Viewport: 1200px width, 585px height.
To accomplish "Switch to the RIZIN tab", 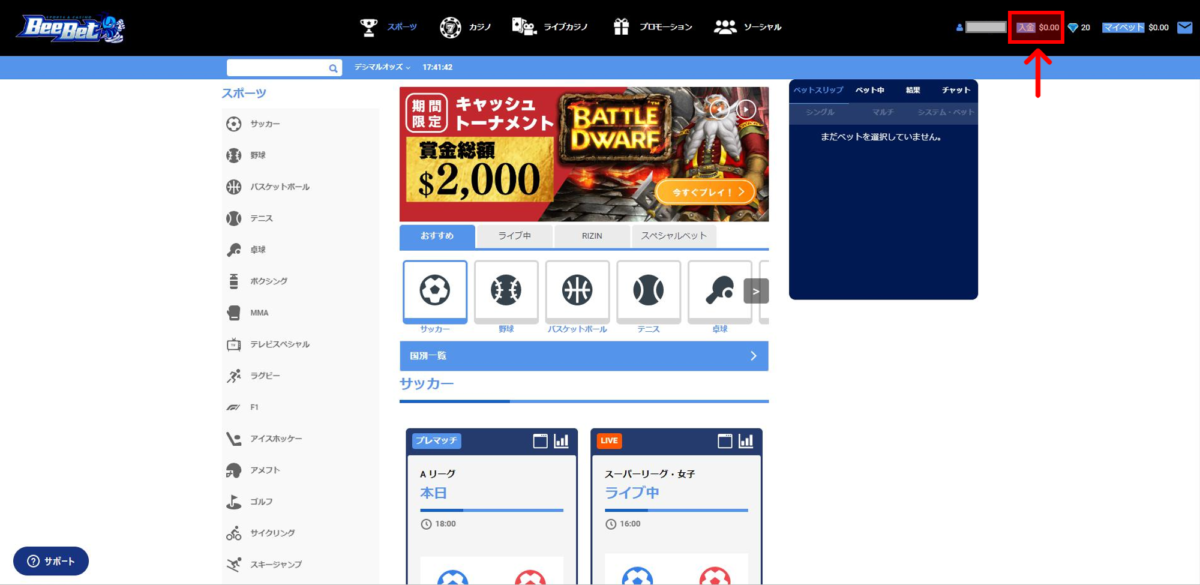I will pyautogui.click(x=592, y=236).
